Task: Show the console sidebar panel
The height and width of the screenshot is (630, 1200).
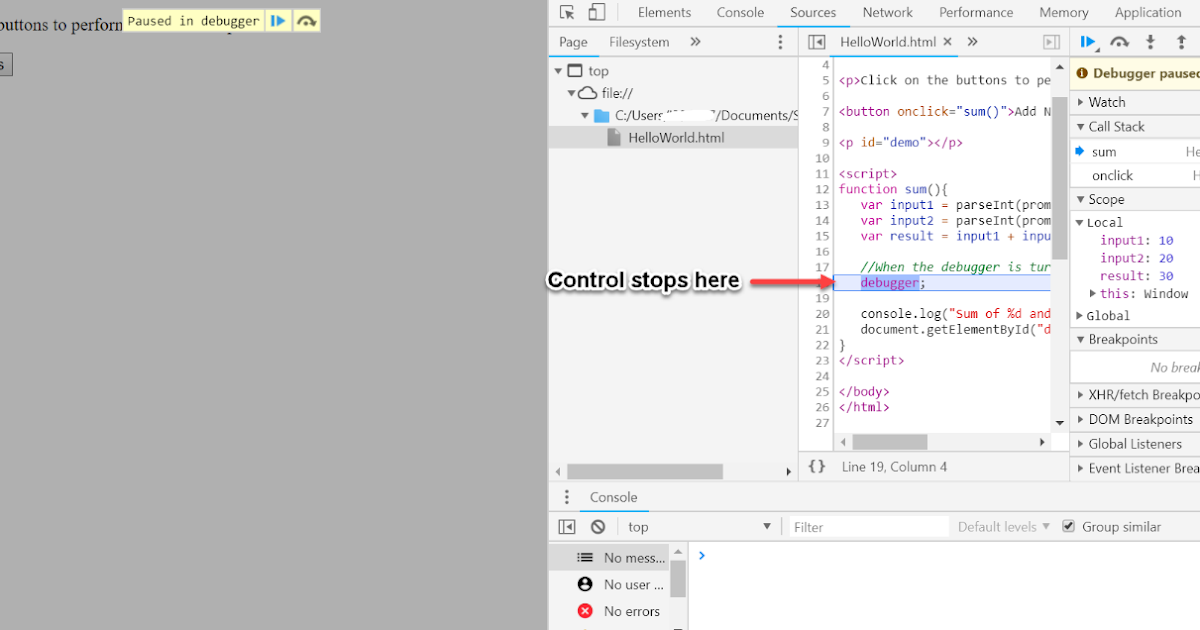Action: pyautogui.click(x=567, y=526)
